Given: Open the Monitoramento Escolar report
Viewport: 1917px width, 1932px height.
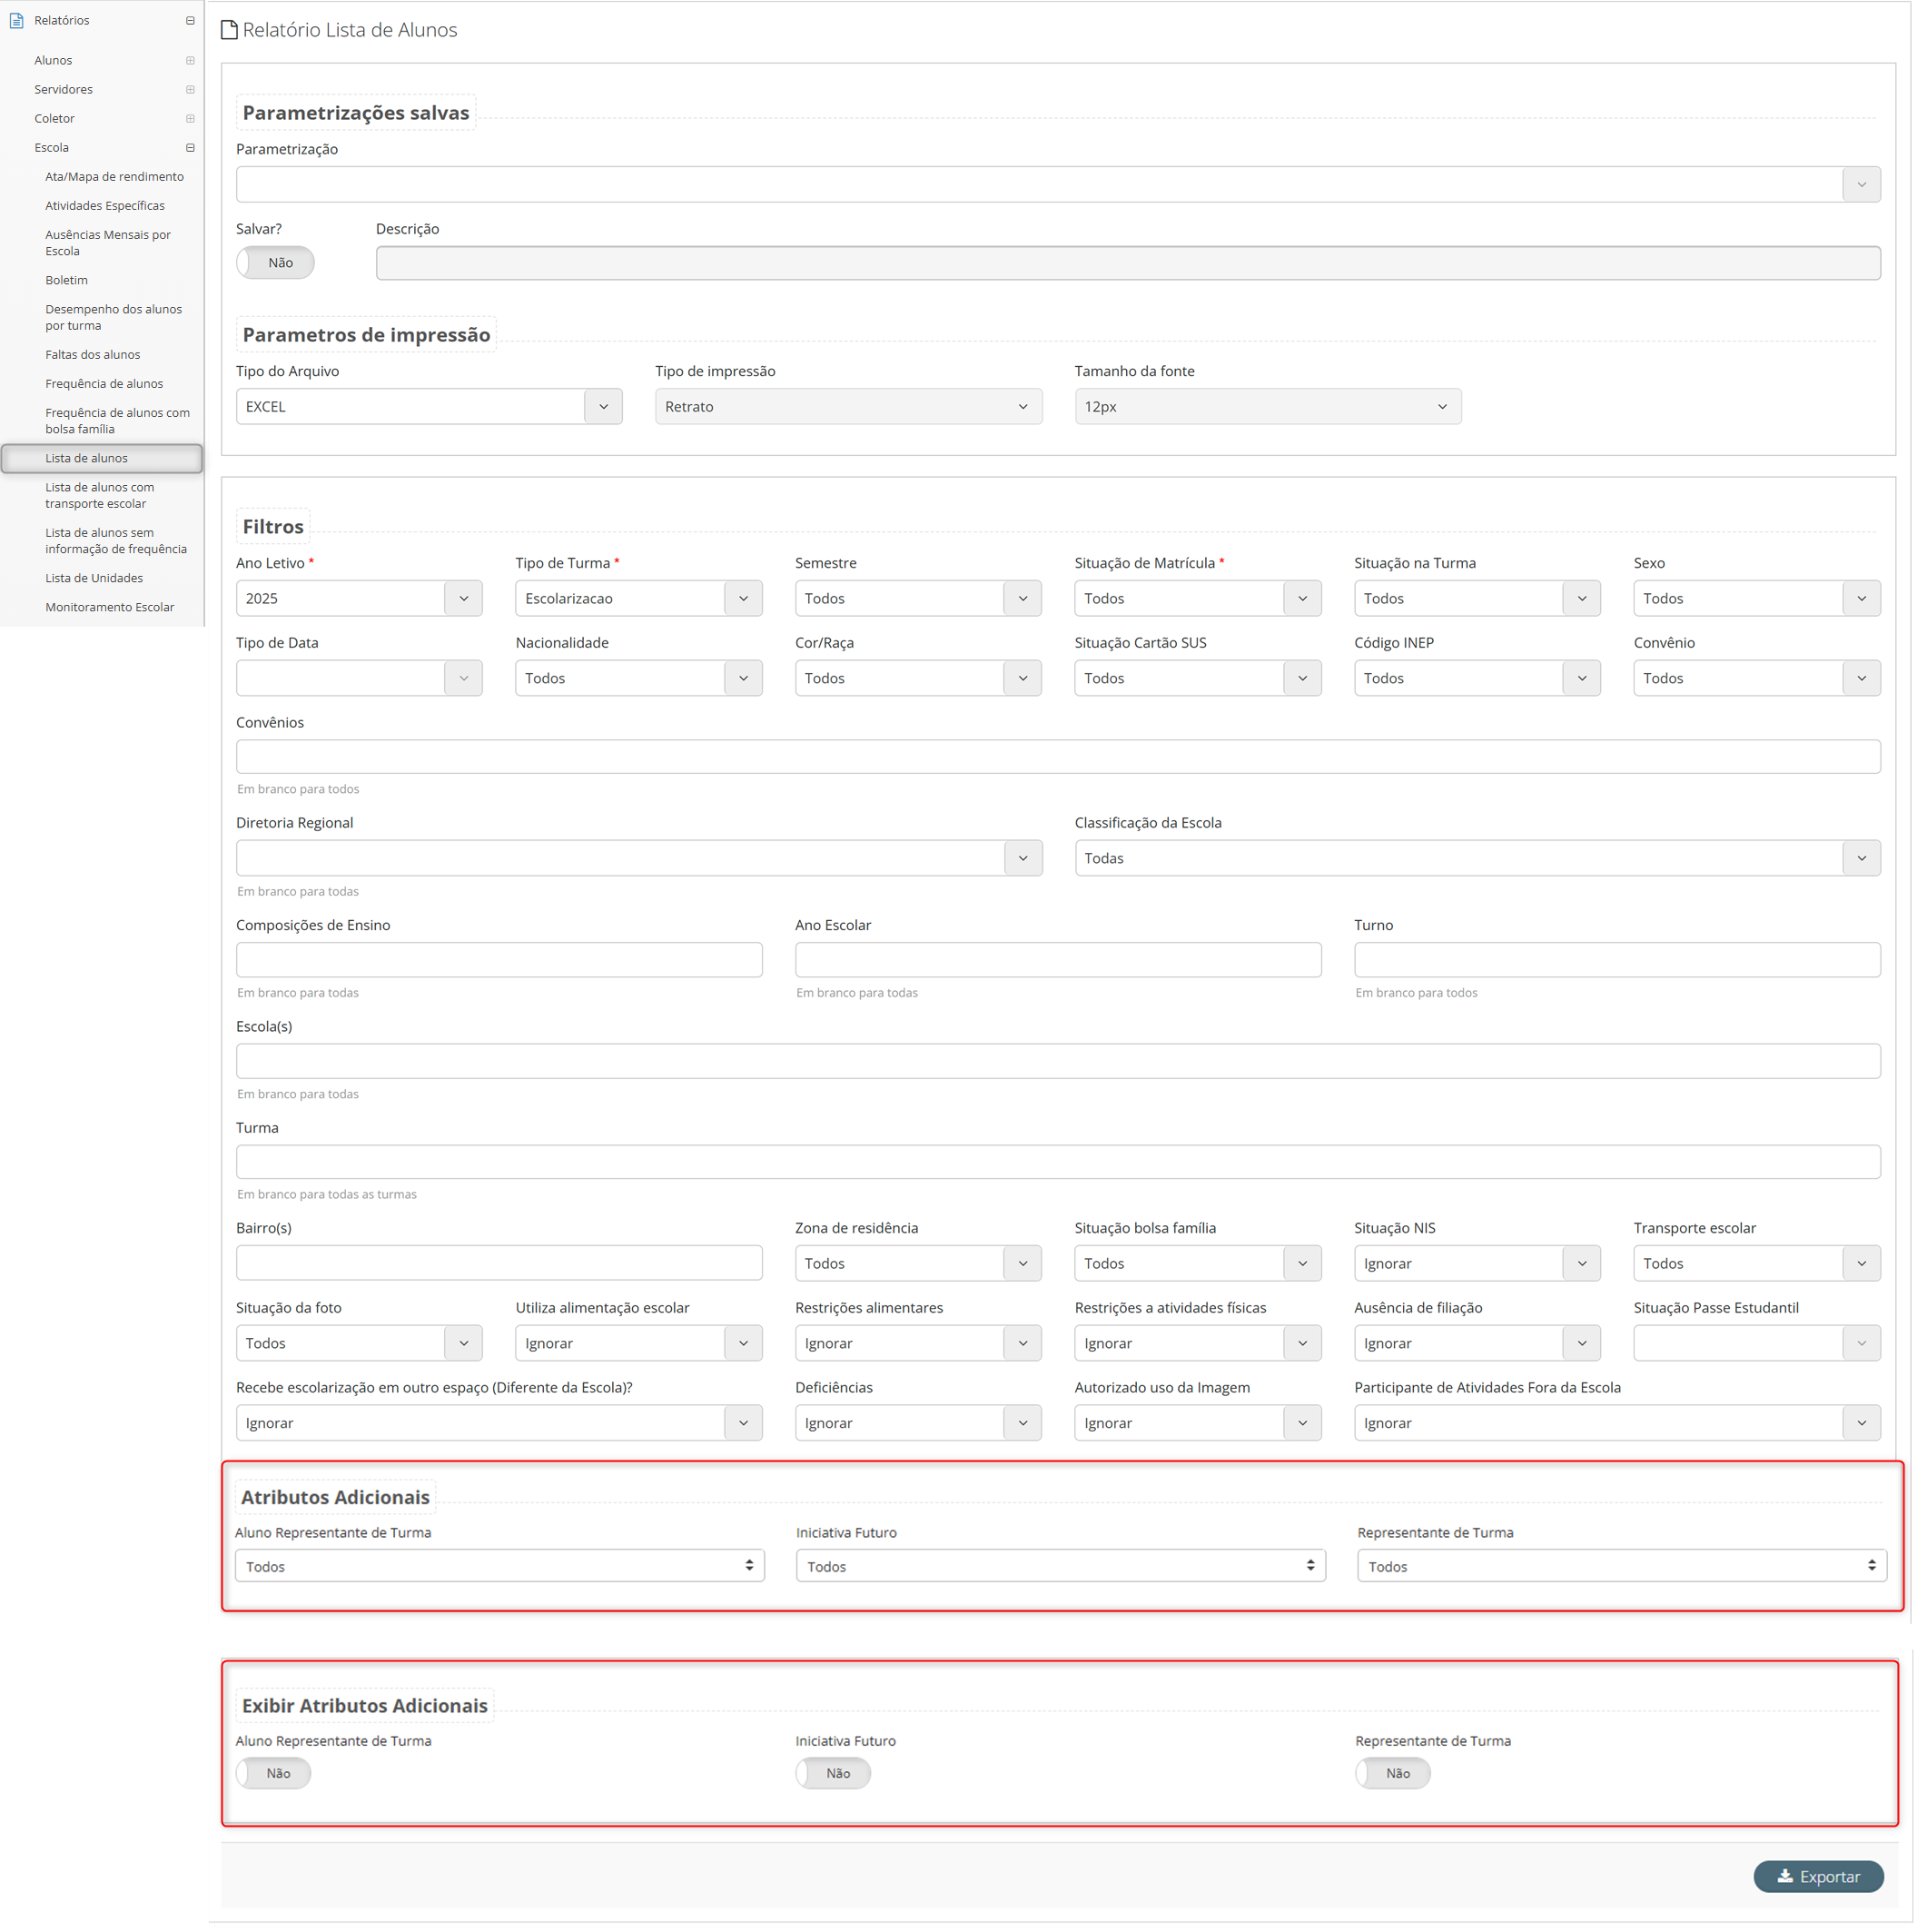Looking at the screenshot, I should pos(109,607).
